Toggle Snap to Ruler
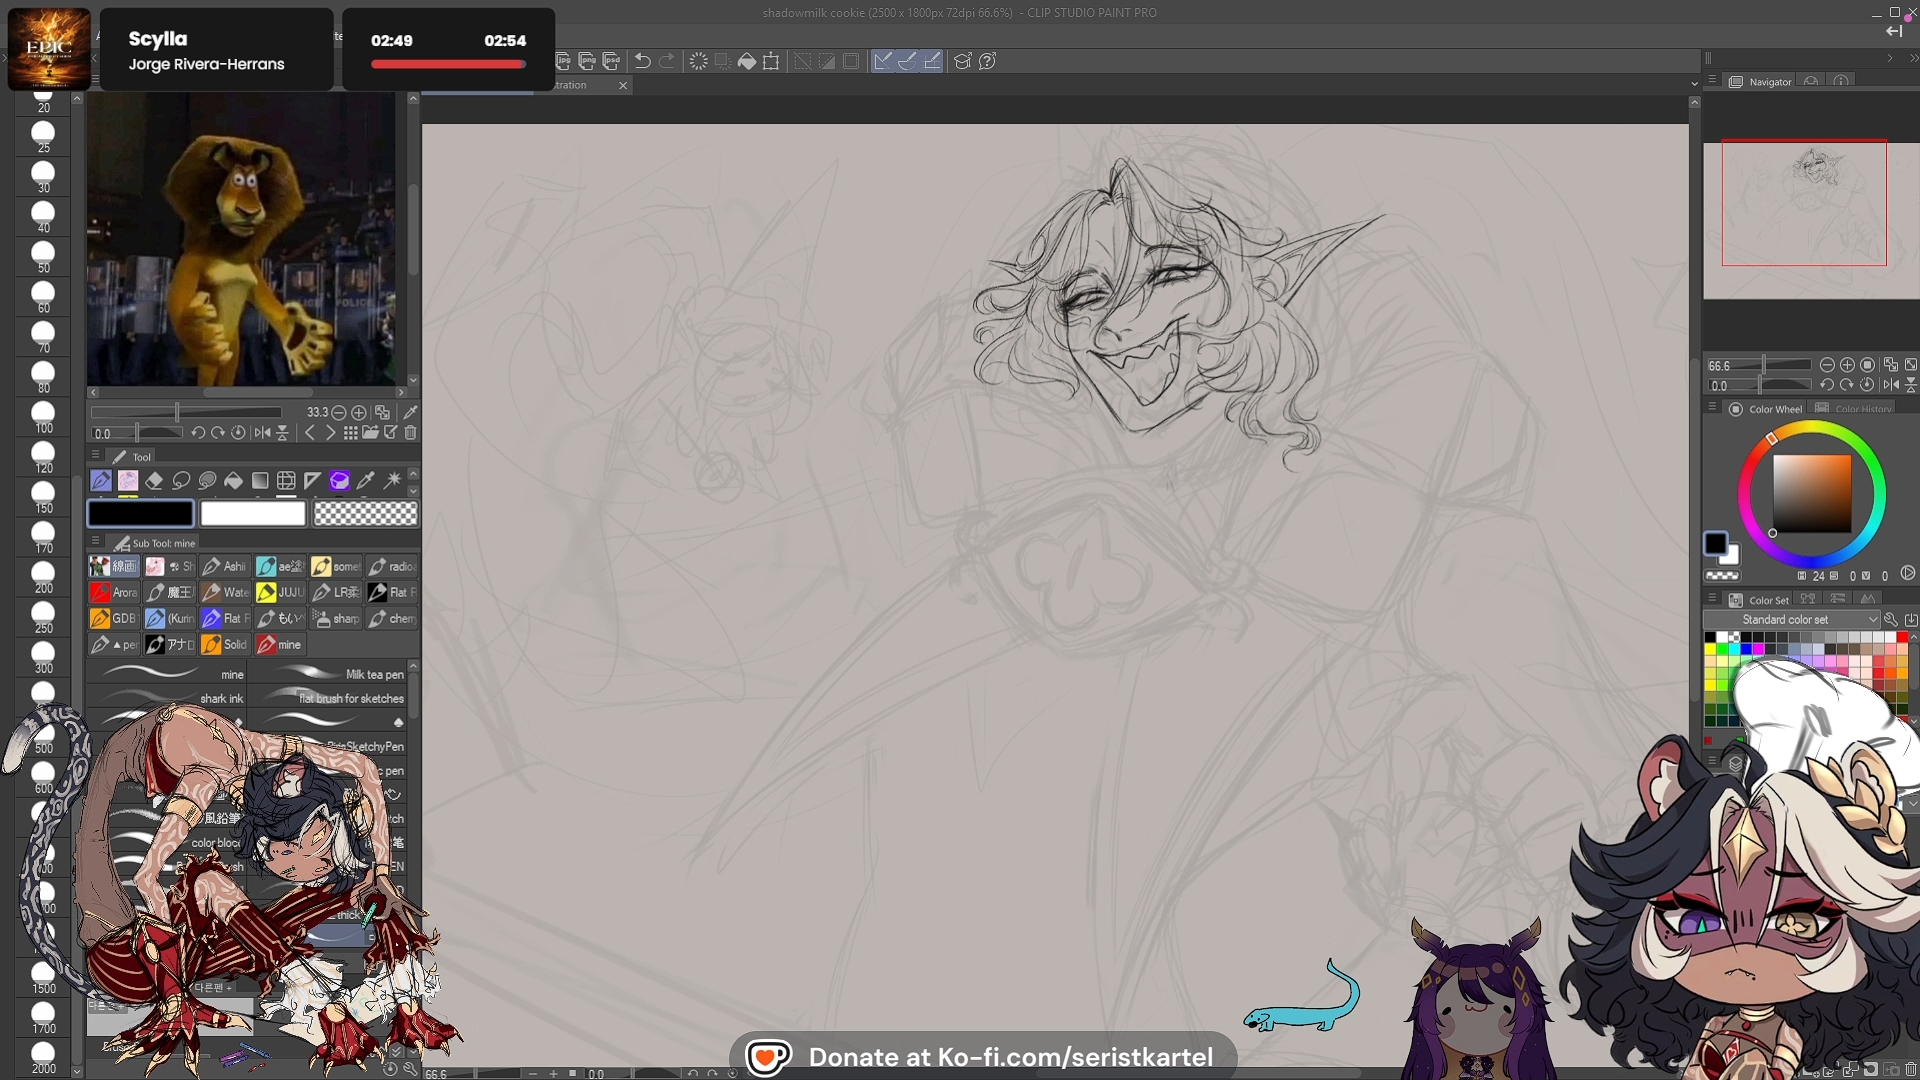Viewport: 1920px width, 1080px height. [x=883, y=61]
